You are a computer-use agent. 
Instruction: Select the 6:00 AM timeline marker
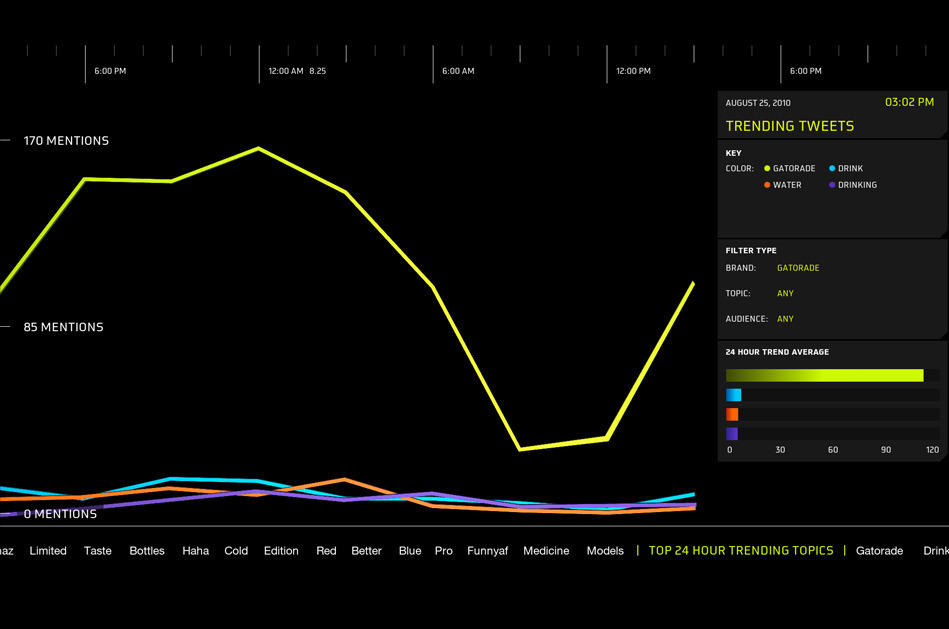458,71
